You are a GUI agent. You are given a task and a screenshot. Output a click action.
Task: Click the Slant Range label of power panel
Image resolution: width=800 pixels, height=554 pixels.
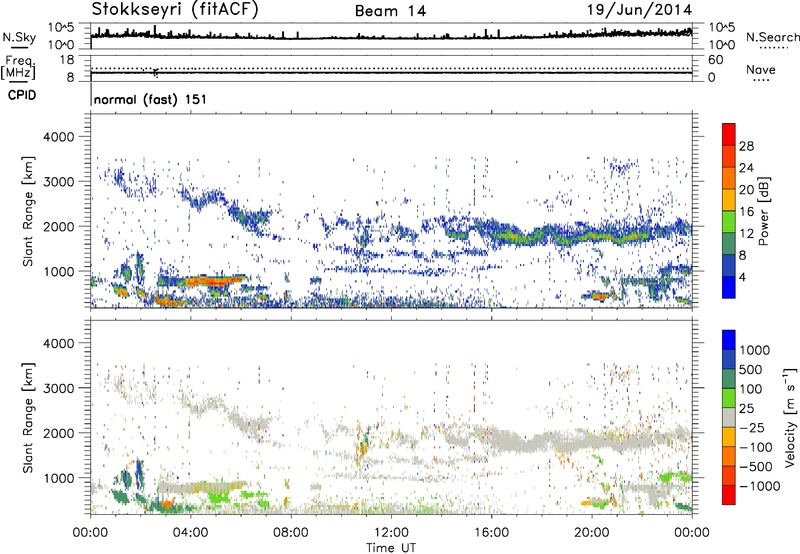(x=28, y=211)
